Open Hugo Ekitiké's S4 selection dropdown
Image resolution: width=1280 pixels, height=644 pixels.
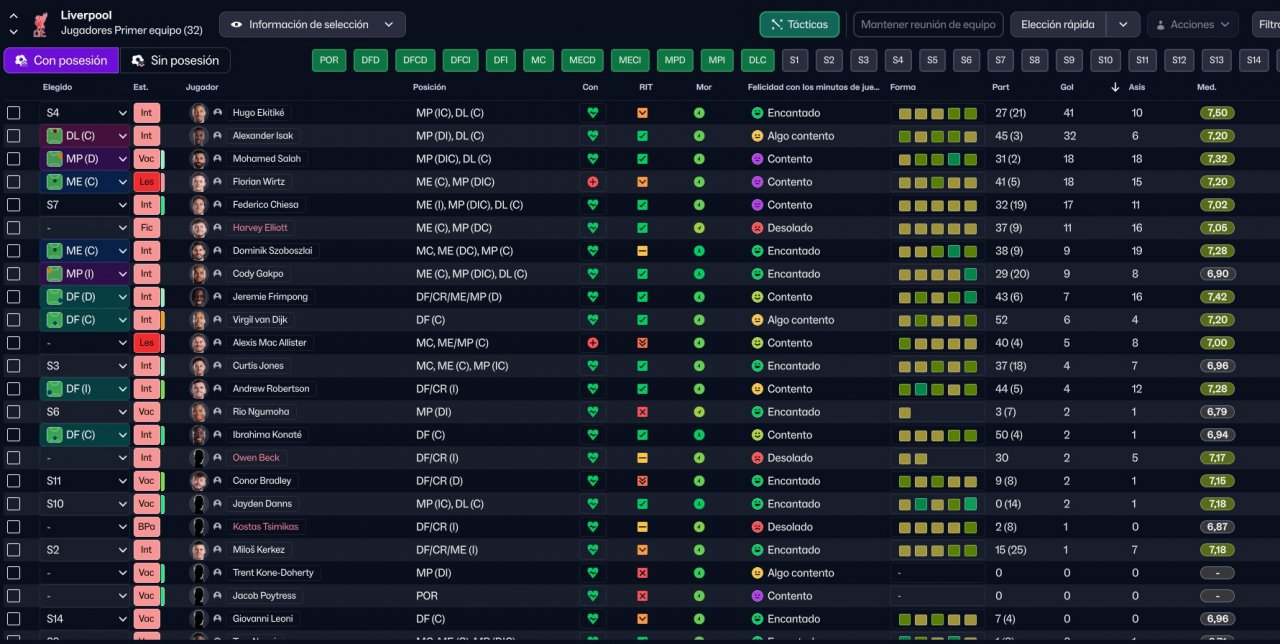pos(85,113)
